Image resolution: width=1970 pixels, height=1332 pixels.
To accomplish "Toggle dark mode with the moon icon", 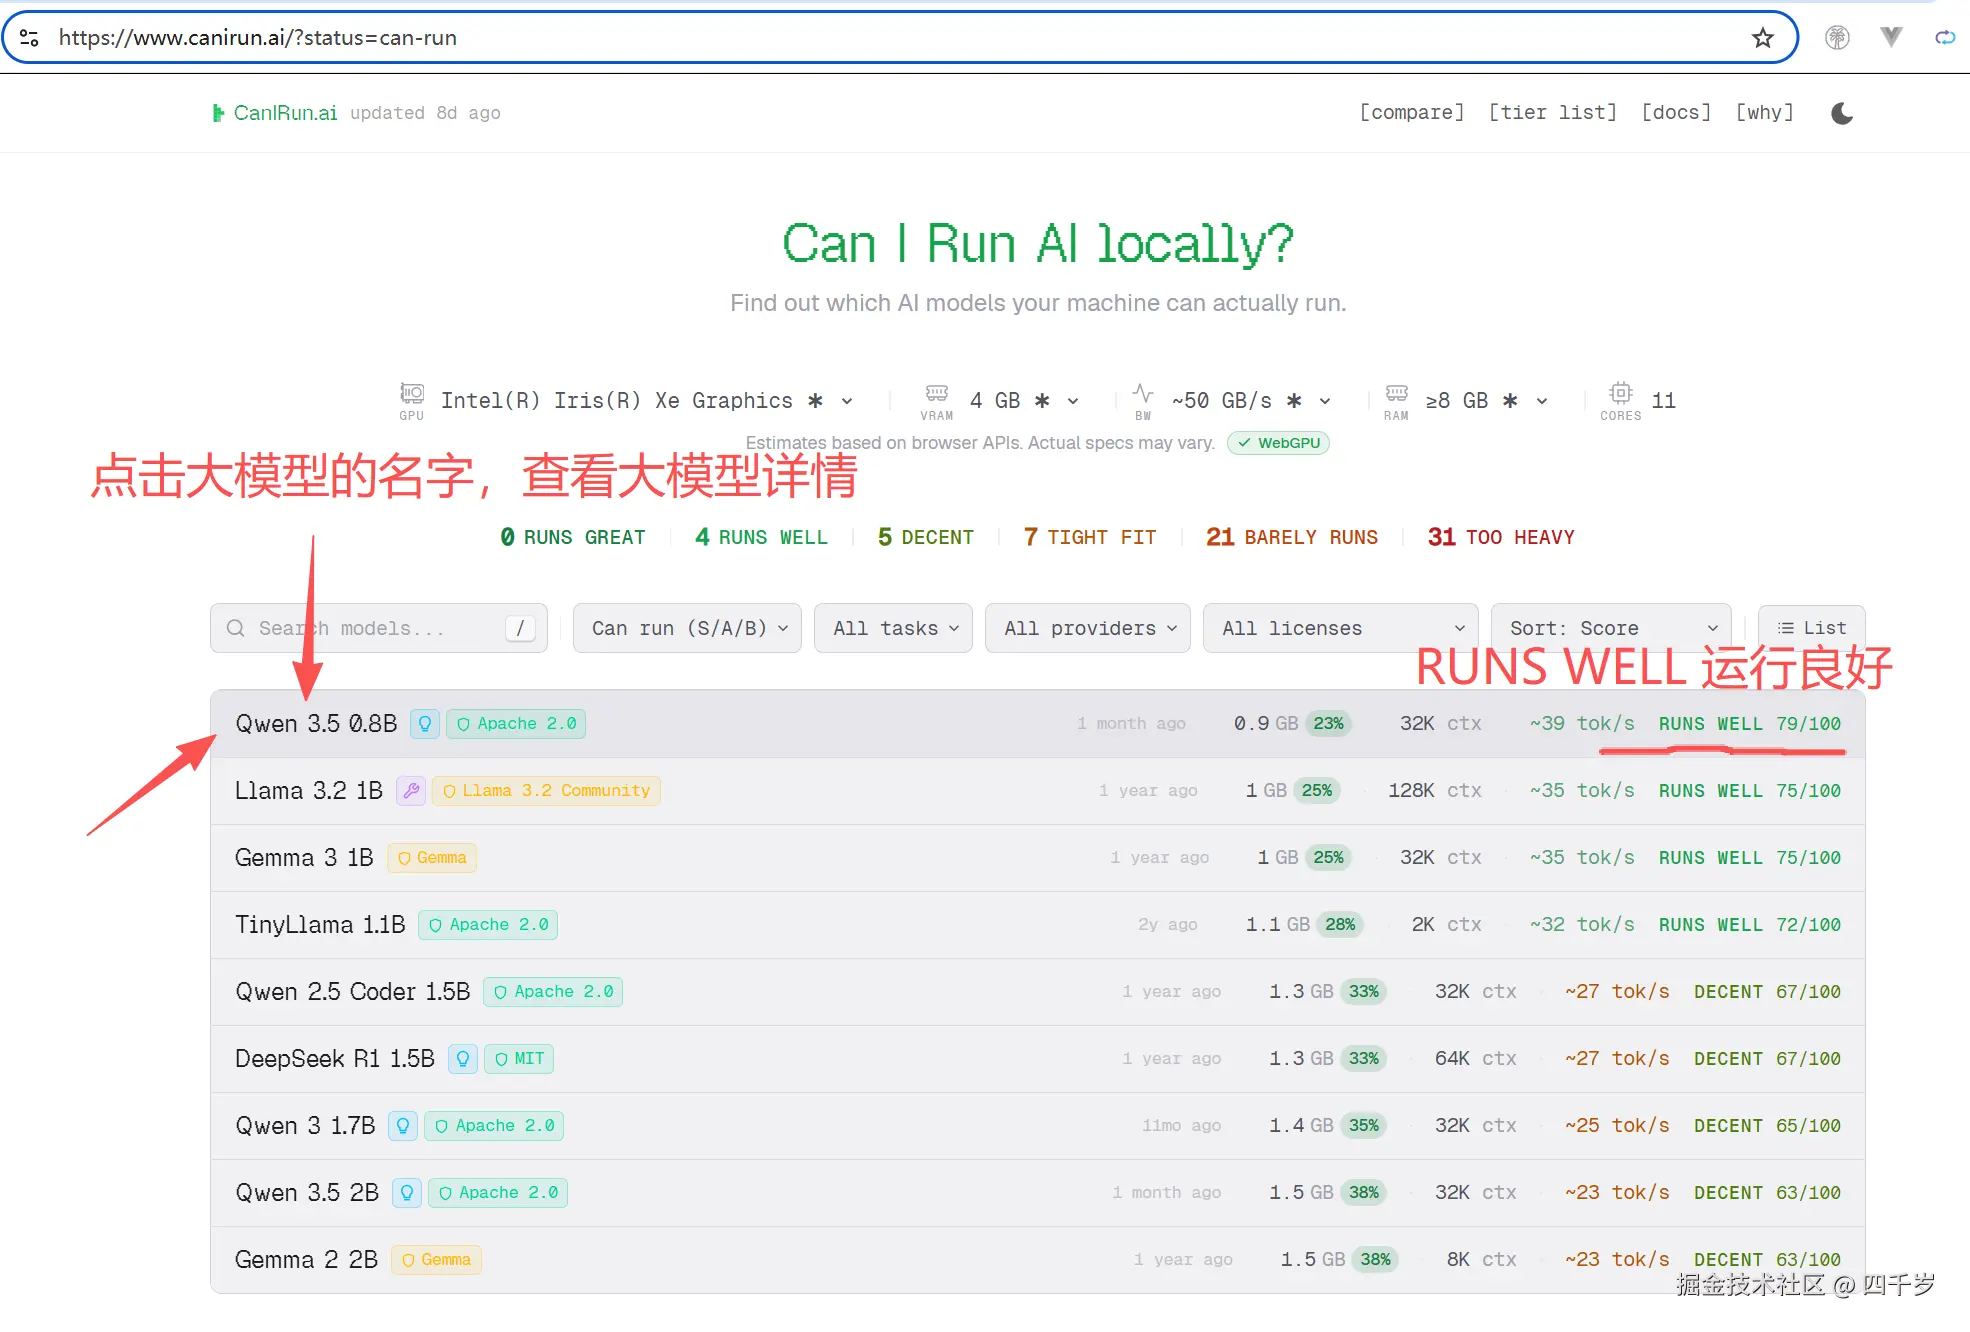I will coord(1842,113).
